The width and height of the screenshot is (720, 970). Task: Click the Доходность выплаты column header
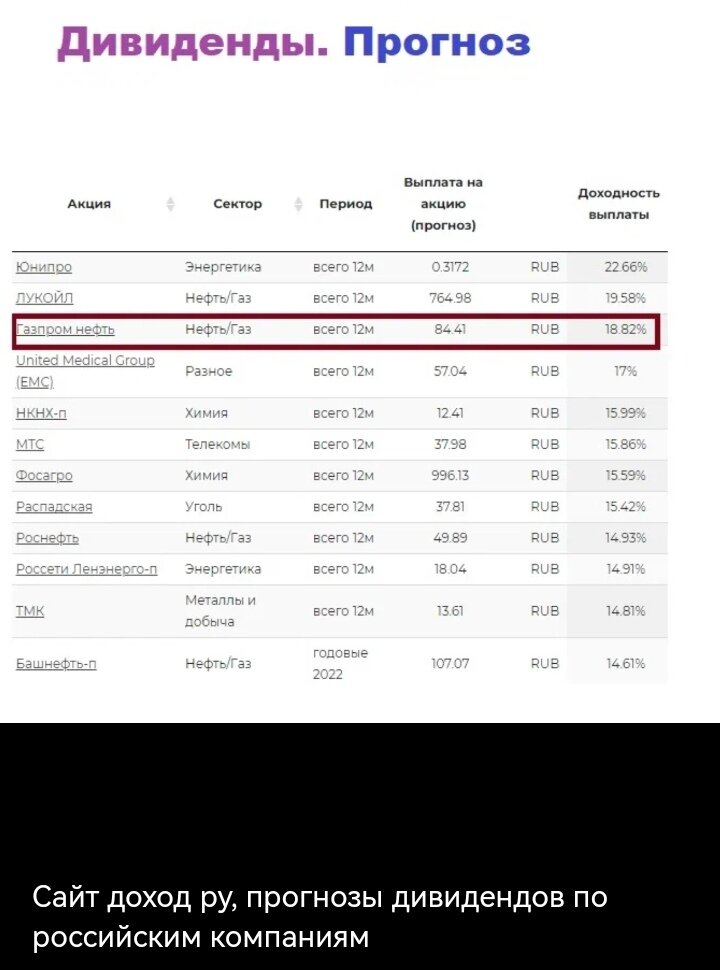(619, 204)
